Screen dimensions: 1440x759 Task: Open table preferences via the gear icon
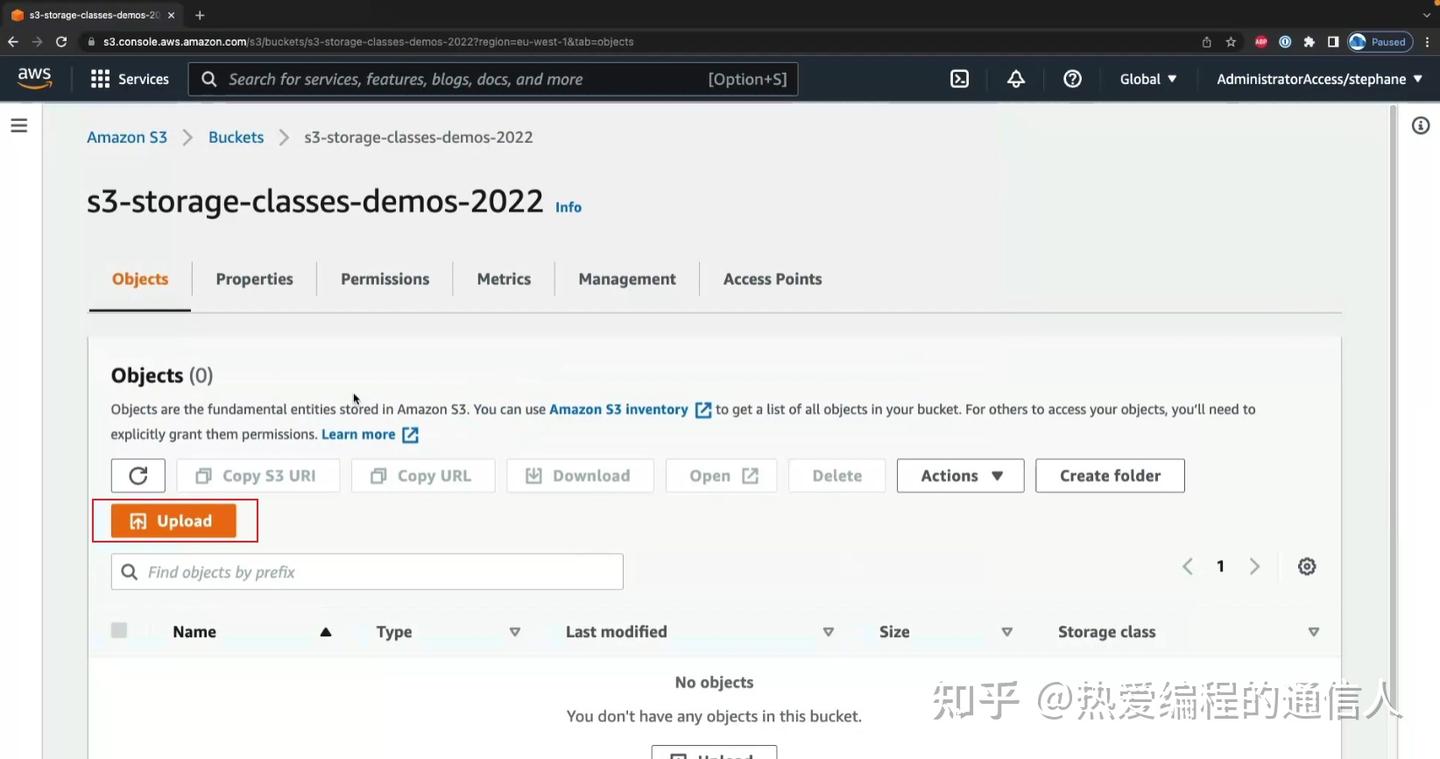(1306, 566)
